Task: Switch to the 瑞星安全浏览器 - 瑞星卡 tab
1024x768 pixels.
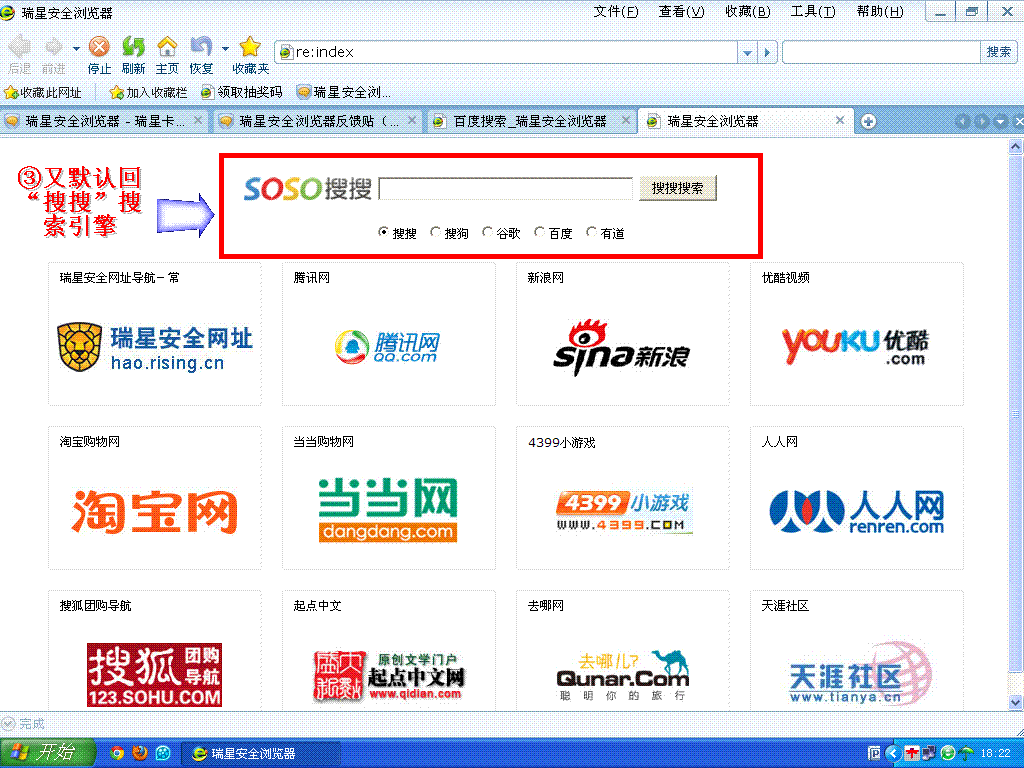Action: [104, 121]
